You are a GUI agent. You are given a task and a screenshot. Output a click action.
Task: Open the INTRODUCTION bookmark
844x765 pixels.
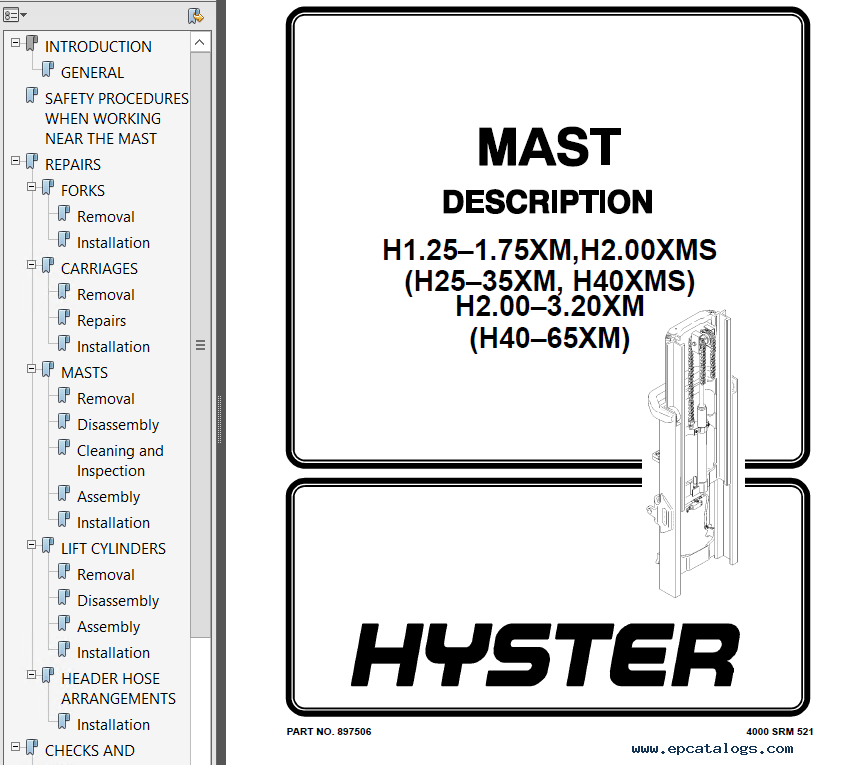click(98, 47)
